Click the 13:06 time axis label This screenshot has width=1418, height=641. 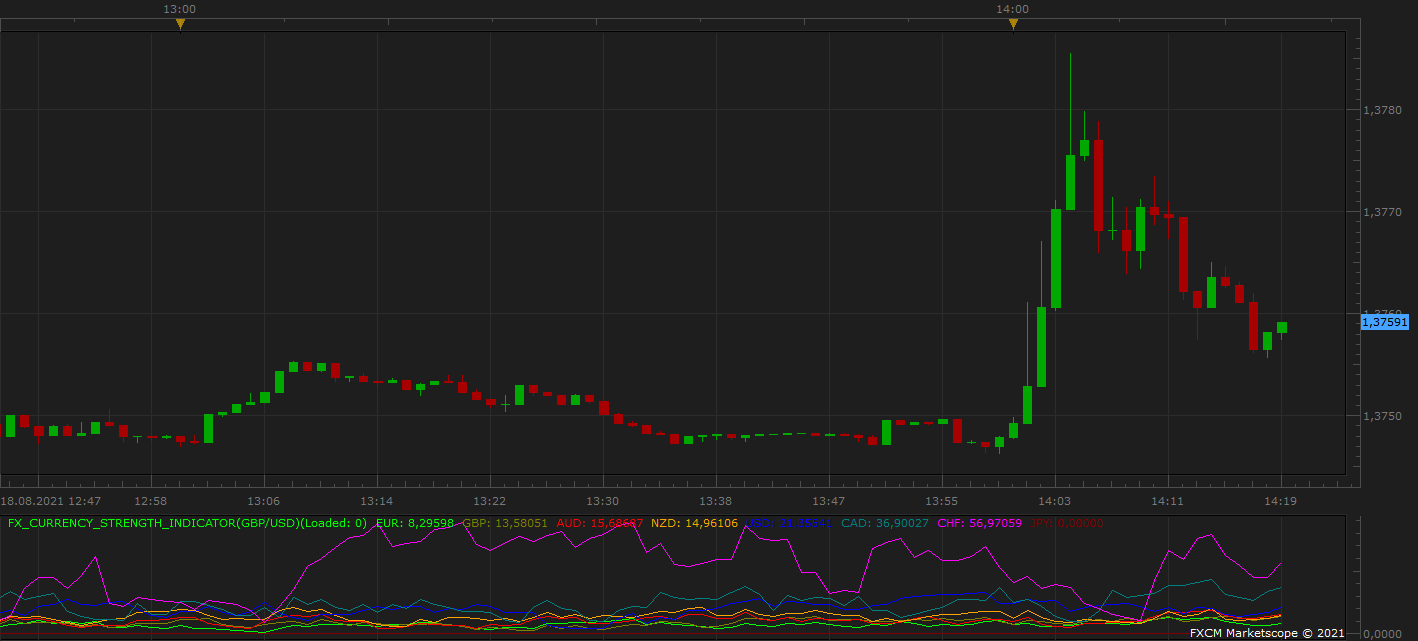264,500
